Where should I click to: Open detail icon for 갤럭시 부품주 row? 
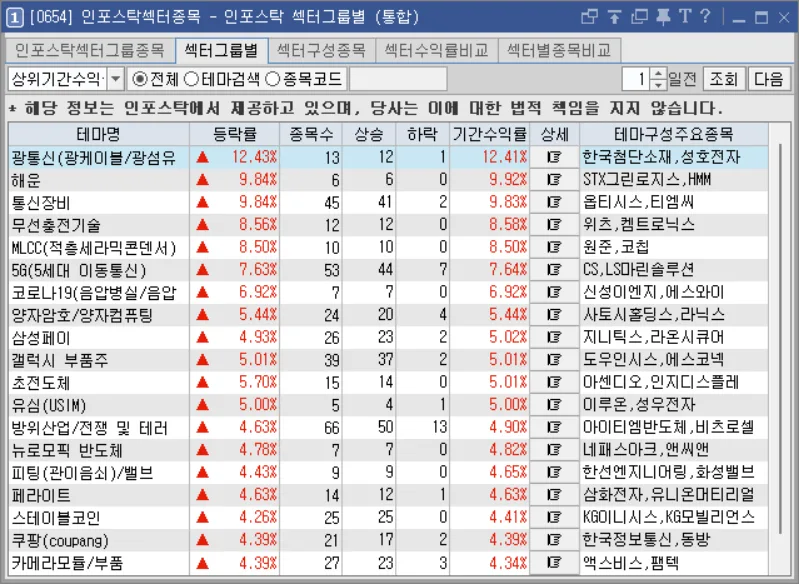554,360
